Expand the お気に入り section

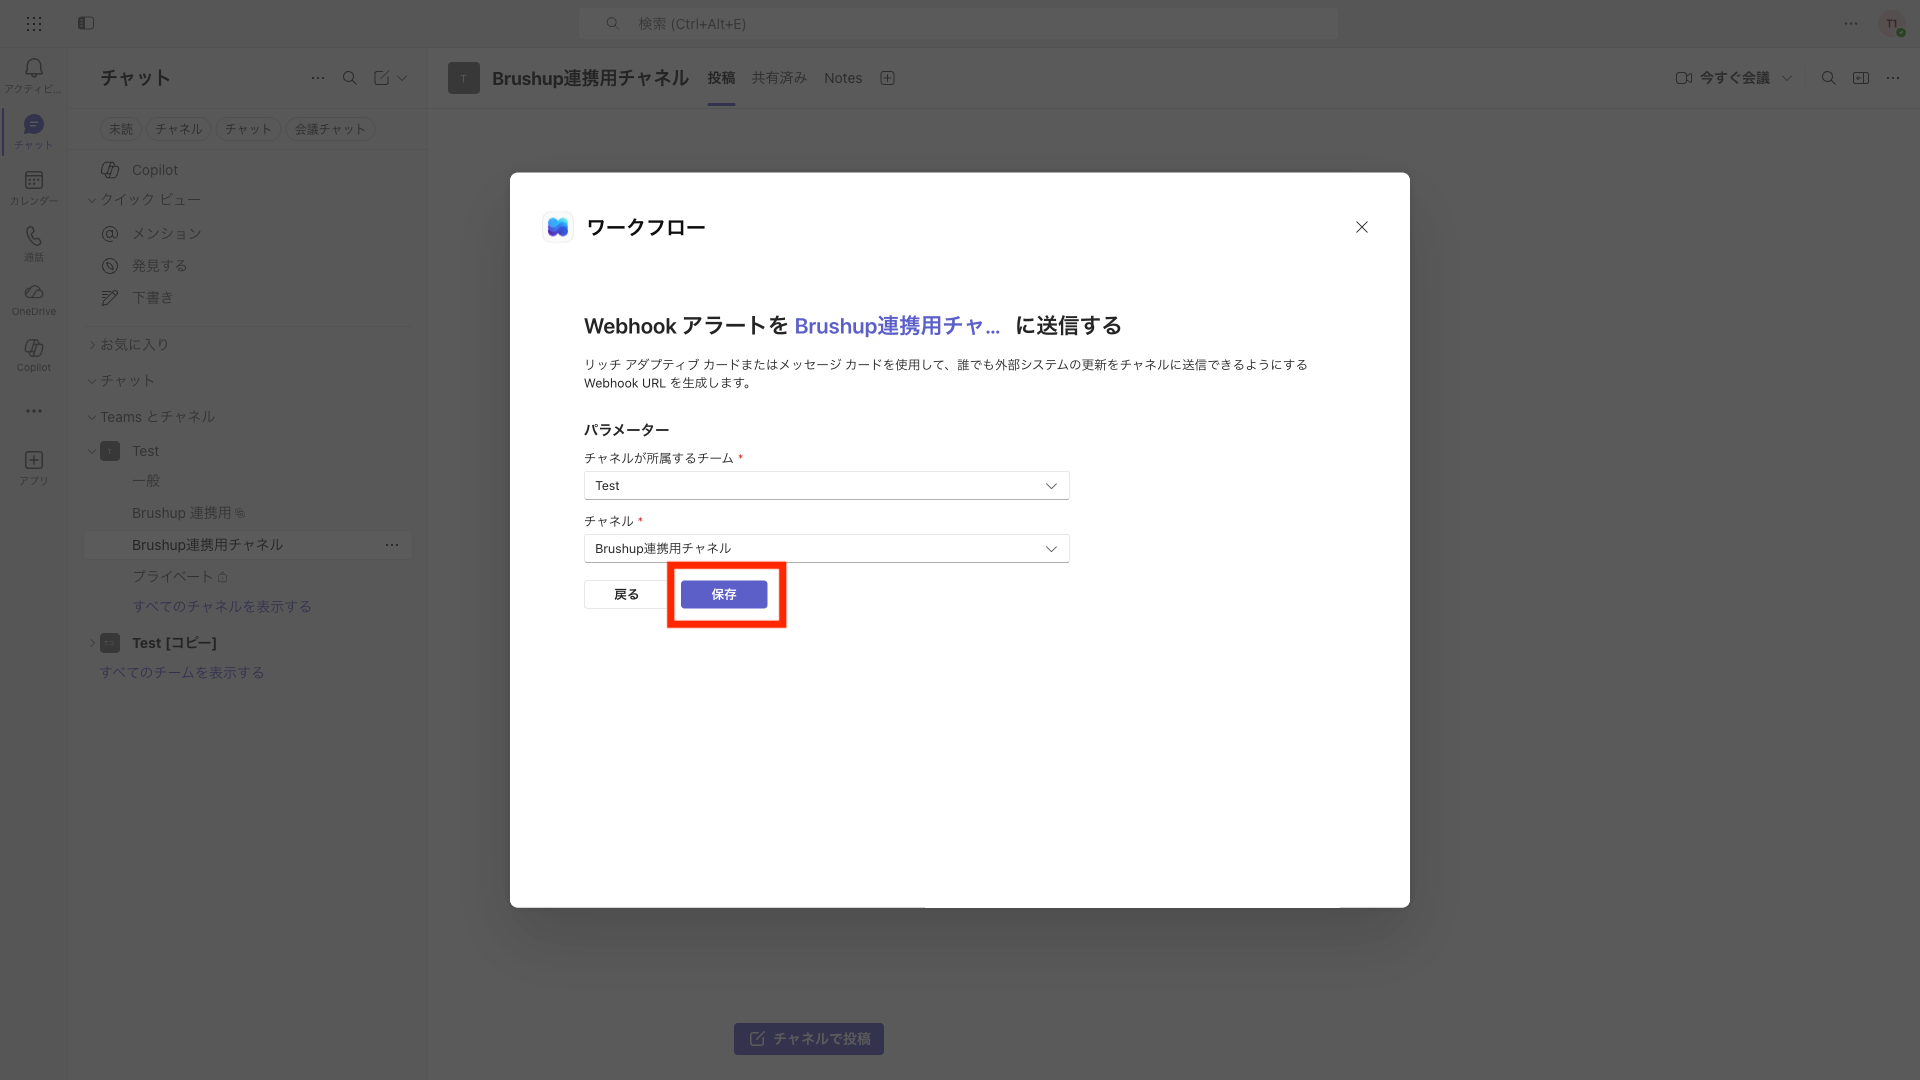[92, 344]
